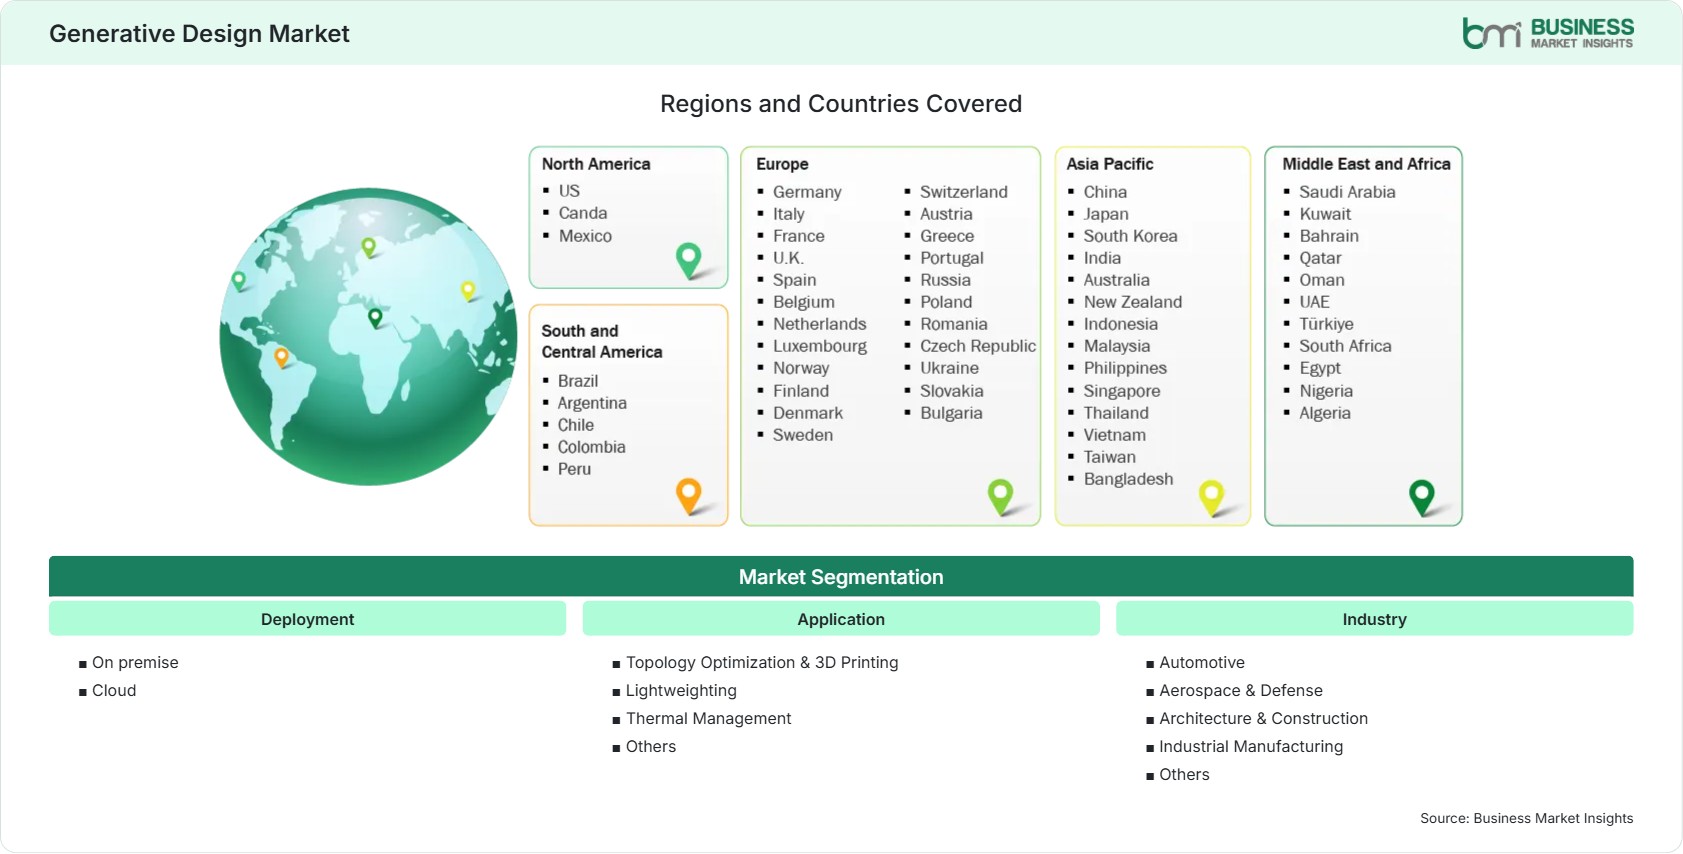Click the Business Market Insights logo
This screenshot has height=854, width=1683.
tap(1548, 33)
